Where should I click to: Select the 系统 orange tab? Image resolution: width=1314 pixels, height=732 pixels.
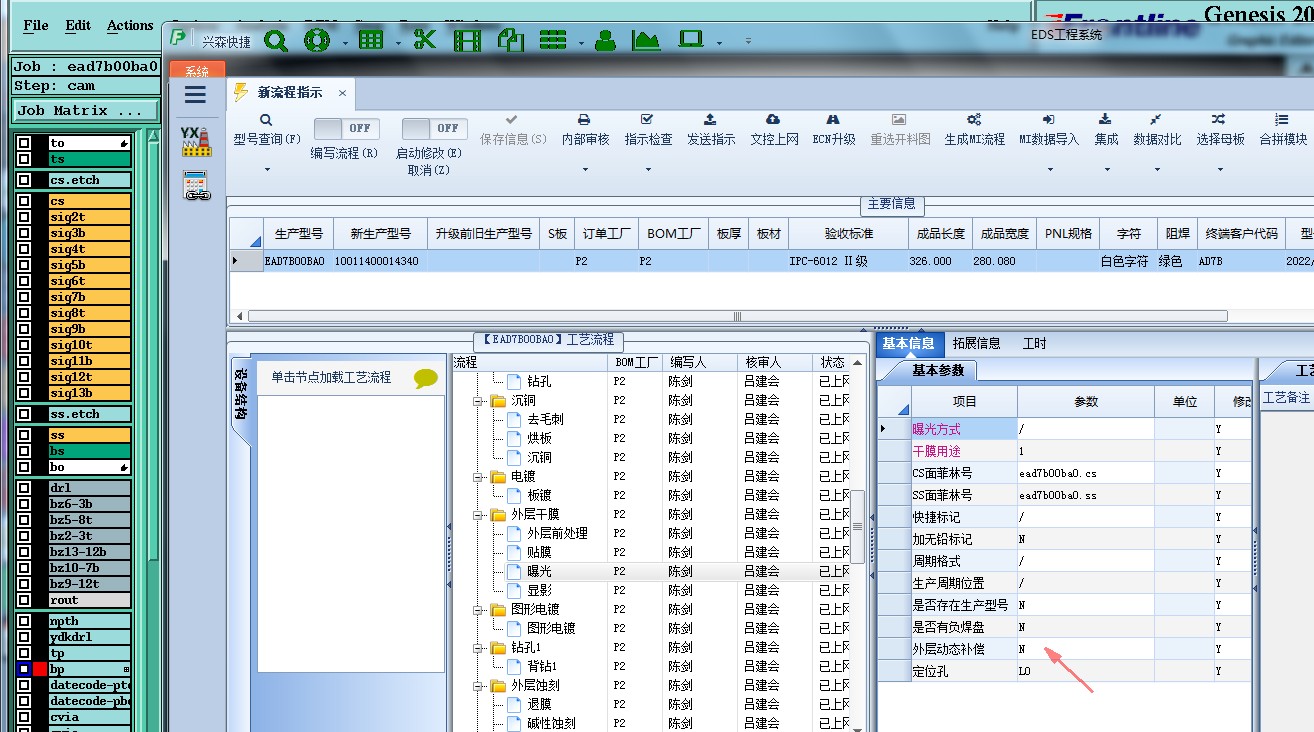[x=197, y=71]
